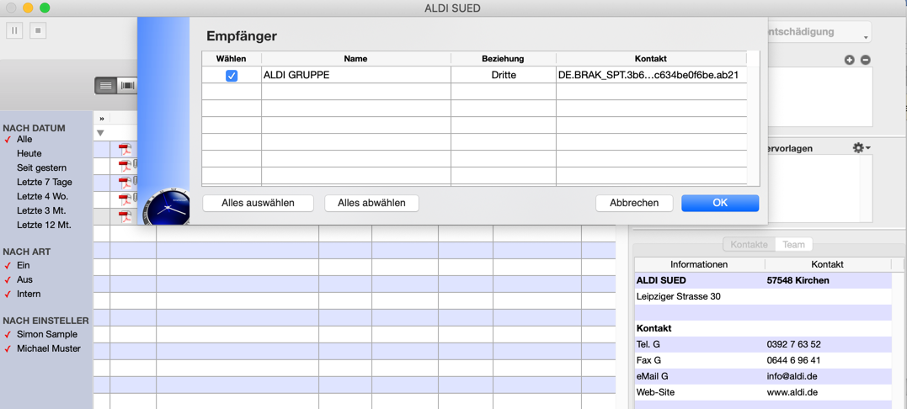Toggle the Intern type filter

[28, 294]
